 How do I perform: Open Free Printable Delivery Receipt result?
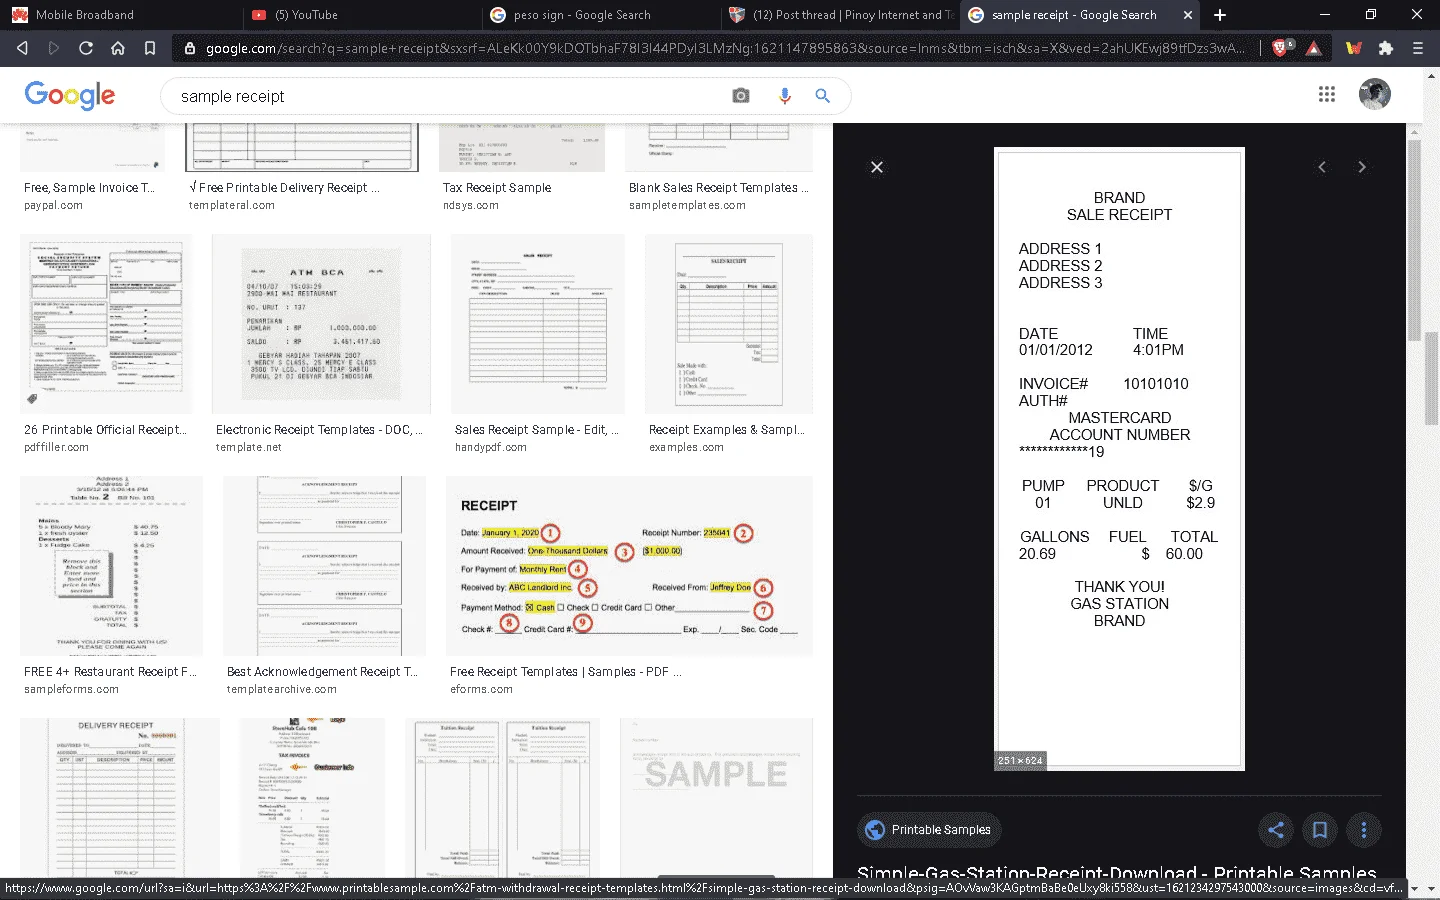pyautogui.click(x=284, y=188)
